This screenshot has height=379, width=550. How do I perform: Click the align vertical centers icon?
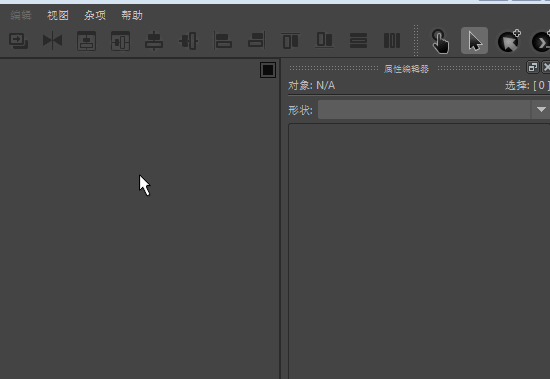point(188,41)
